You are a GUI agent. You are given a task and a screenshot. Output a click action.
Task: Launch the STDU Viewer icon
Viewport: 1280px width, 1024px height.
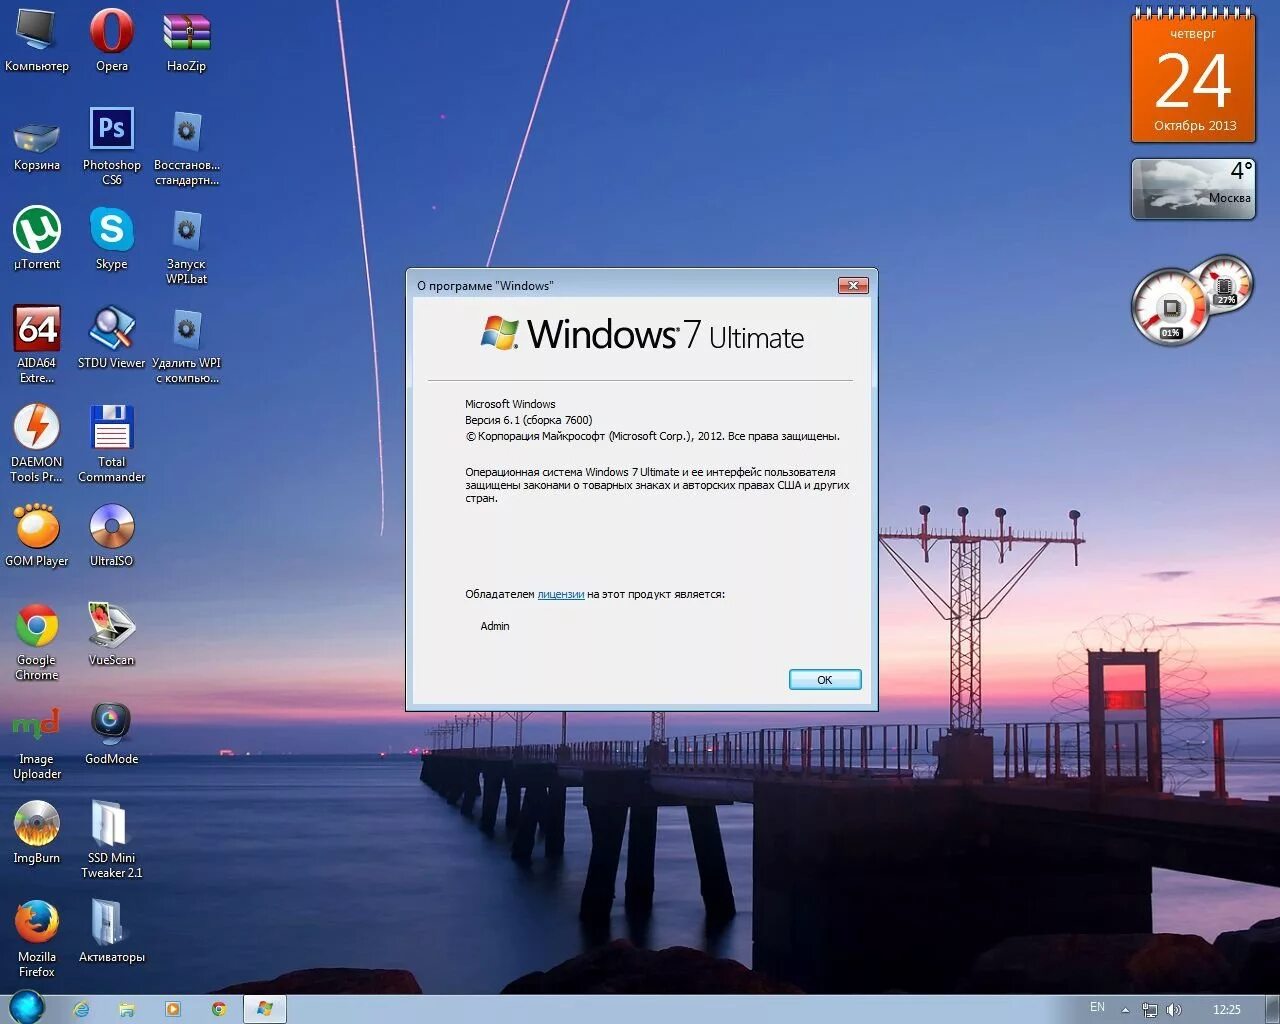point(112,337)
